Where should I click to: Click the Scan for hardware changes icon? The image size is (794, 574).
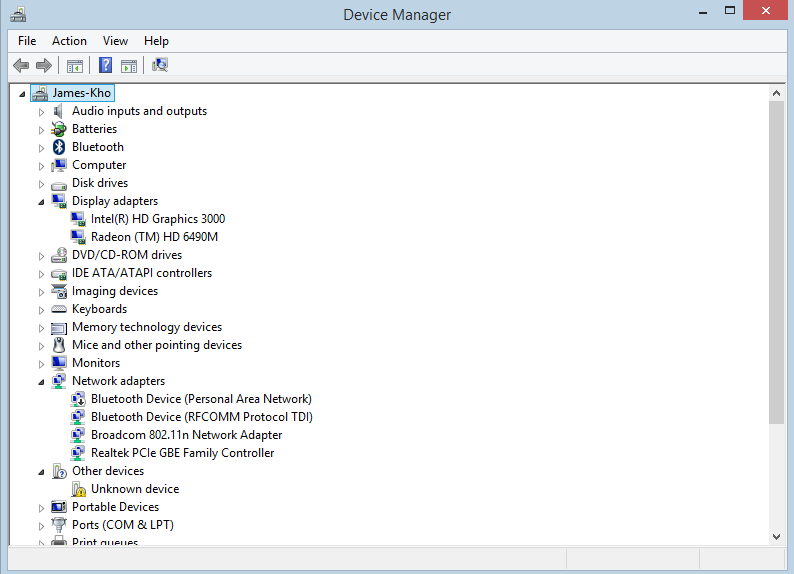coord(160,66)
